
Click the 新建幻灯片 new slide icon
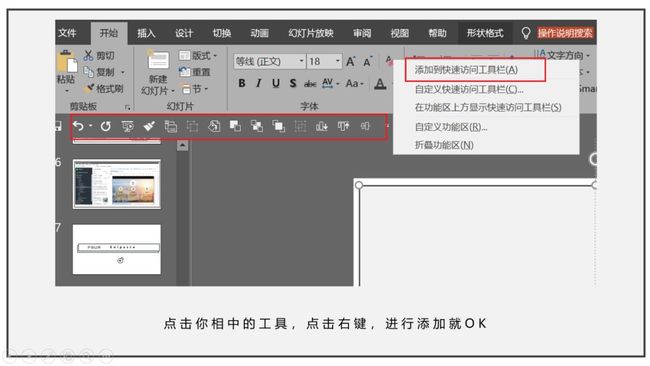158,61
